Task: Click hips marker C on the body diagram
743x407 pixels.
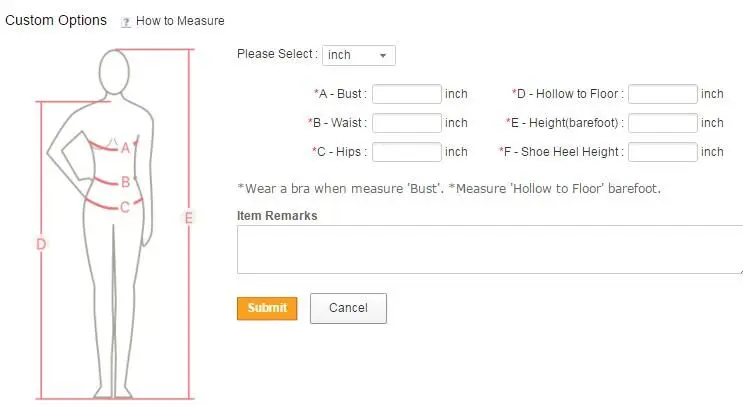Action: (x=125, y=207)
